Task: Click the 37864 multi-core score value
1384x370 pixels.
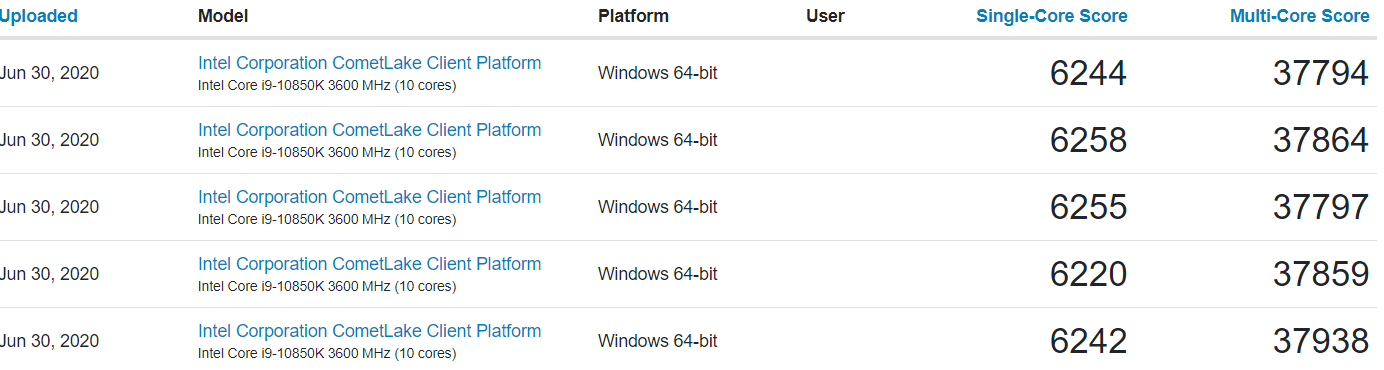Action: pyautogui.click(x=1321, y=140)
